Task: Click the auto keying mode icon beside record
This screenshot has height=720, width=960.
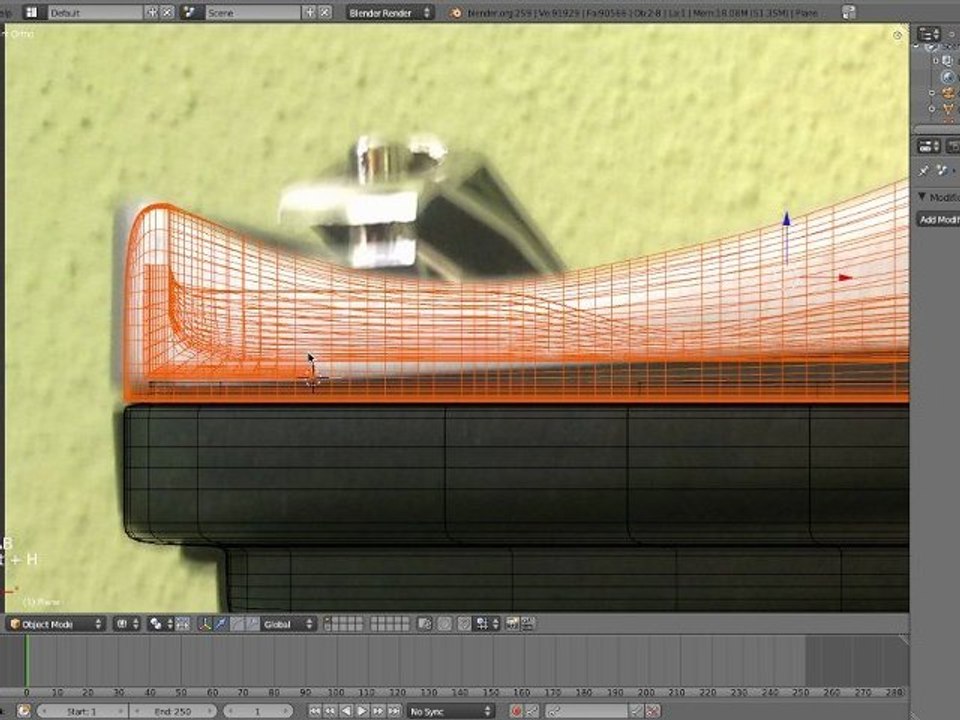Action: [x=532, y=711]
